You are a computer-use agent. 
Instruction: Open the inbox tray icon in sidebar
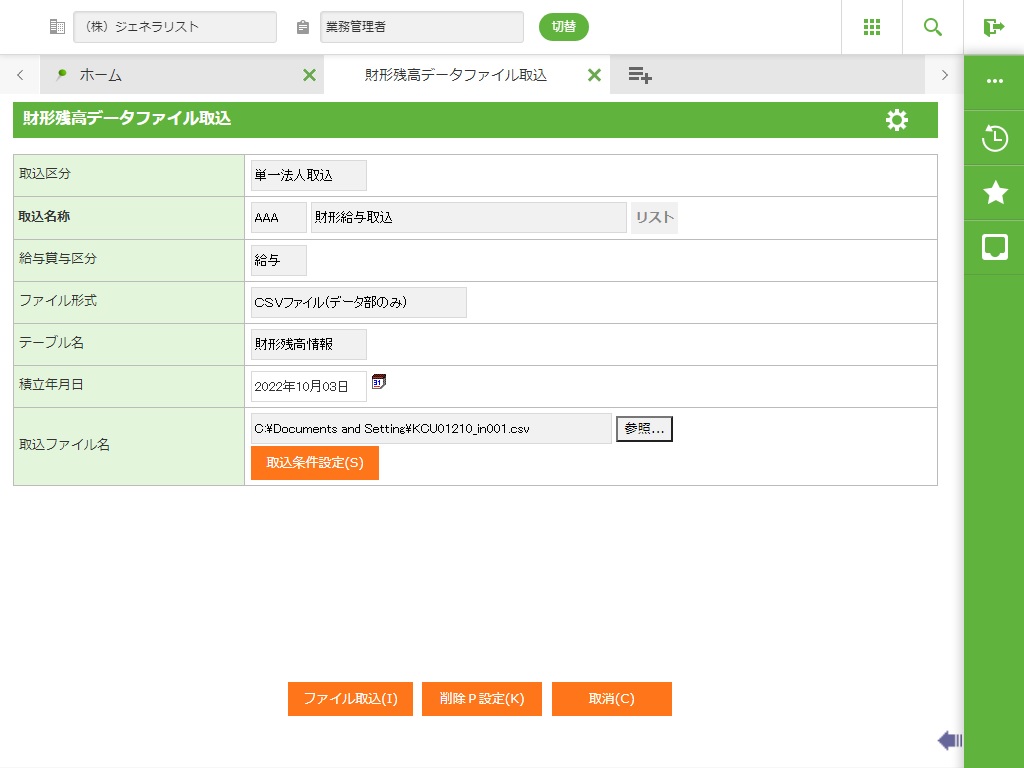[x=994, y=247]
